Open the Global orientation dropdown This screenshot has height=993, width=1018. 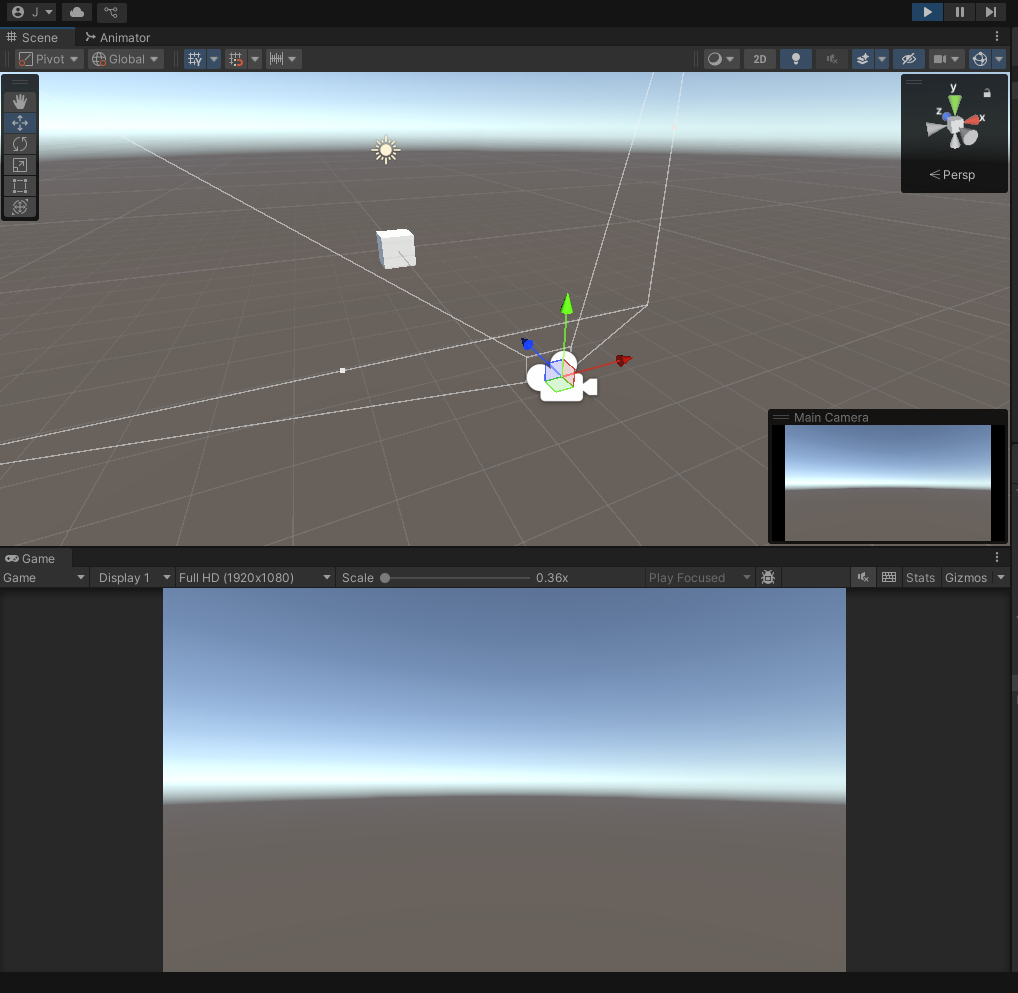(x=125, y=59)
